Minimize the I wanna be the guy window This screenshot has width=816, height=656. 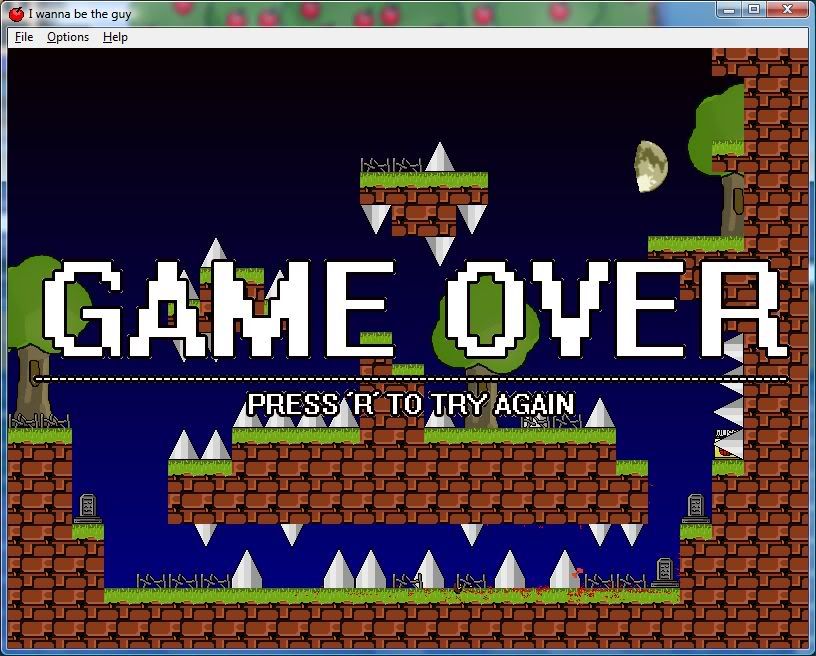[729, 10]
